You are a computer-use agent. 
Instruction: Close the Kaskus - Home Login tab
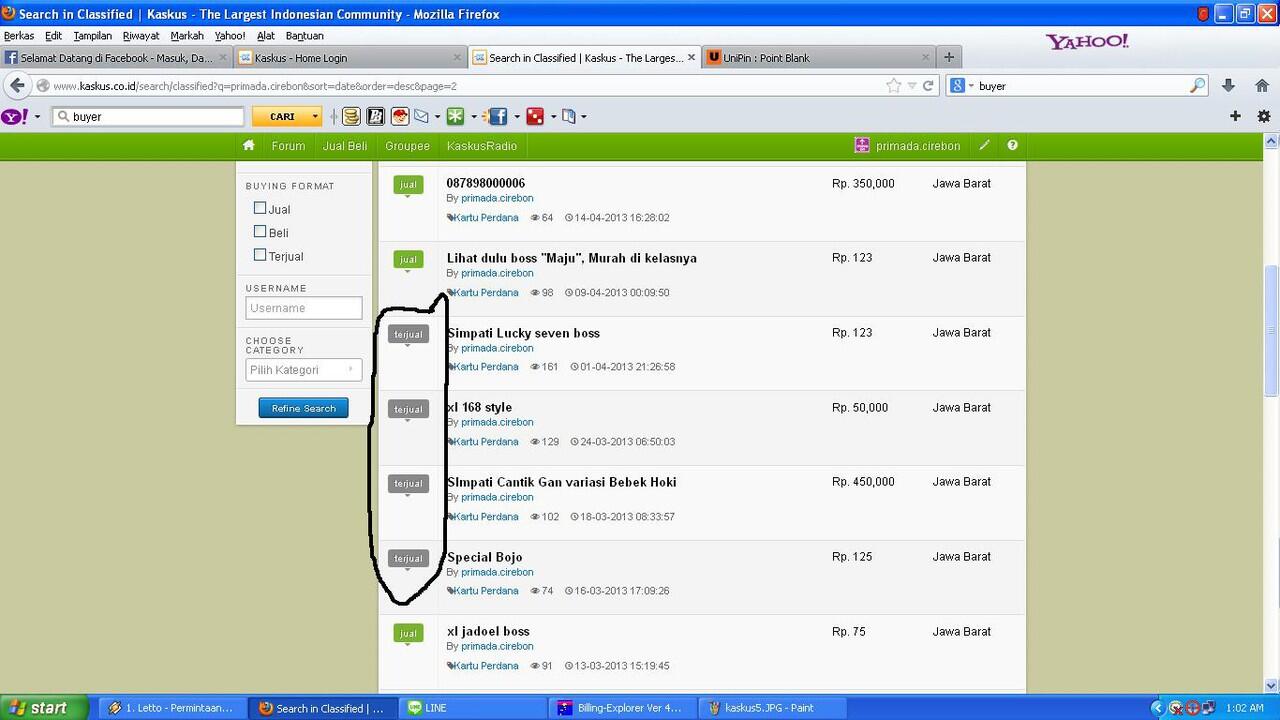(x=457, y=58)
